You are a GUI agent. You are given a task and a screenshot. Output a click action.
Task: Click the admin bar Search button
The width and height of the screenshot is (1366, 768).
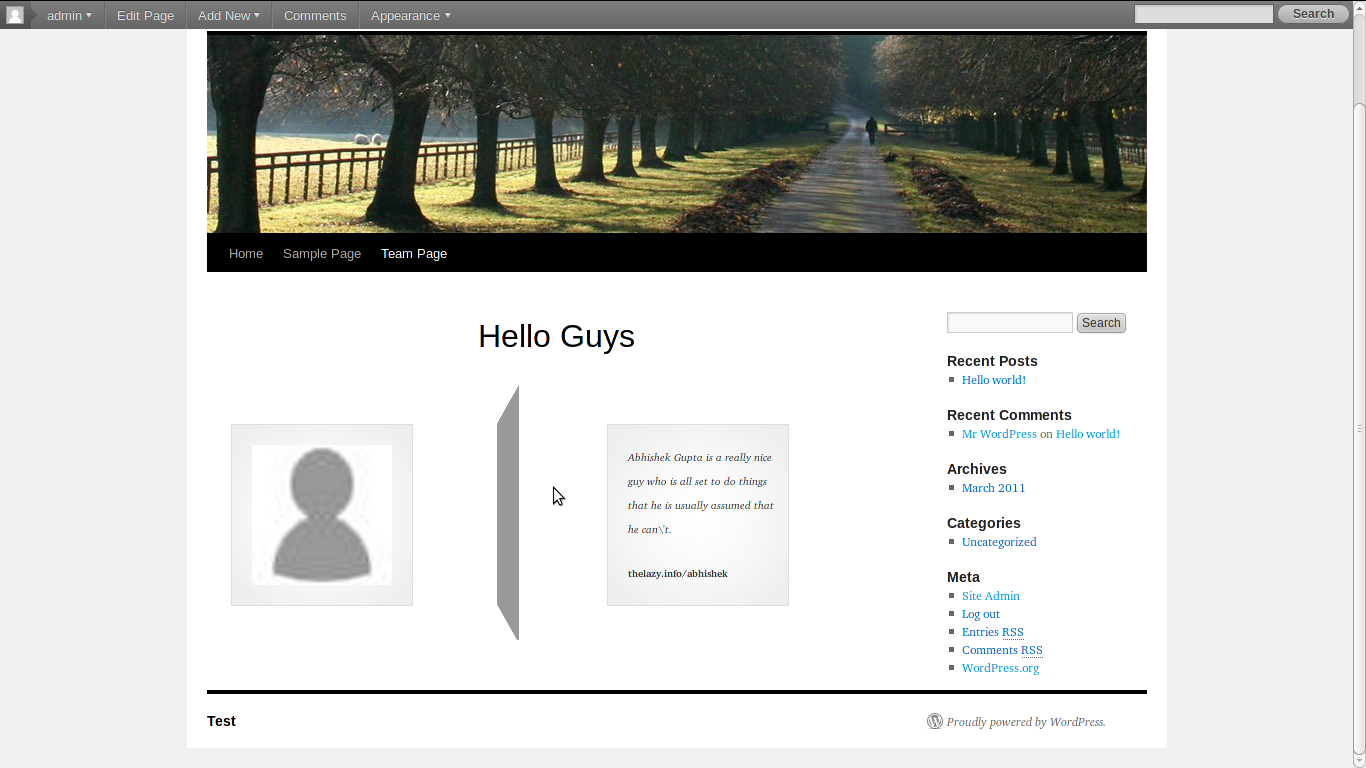tap(1313, 14)
